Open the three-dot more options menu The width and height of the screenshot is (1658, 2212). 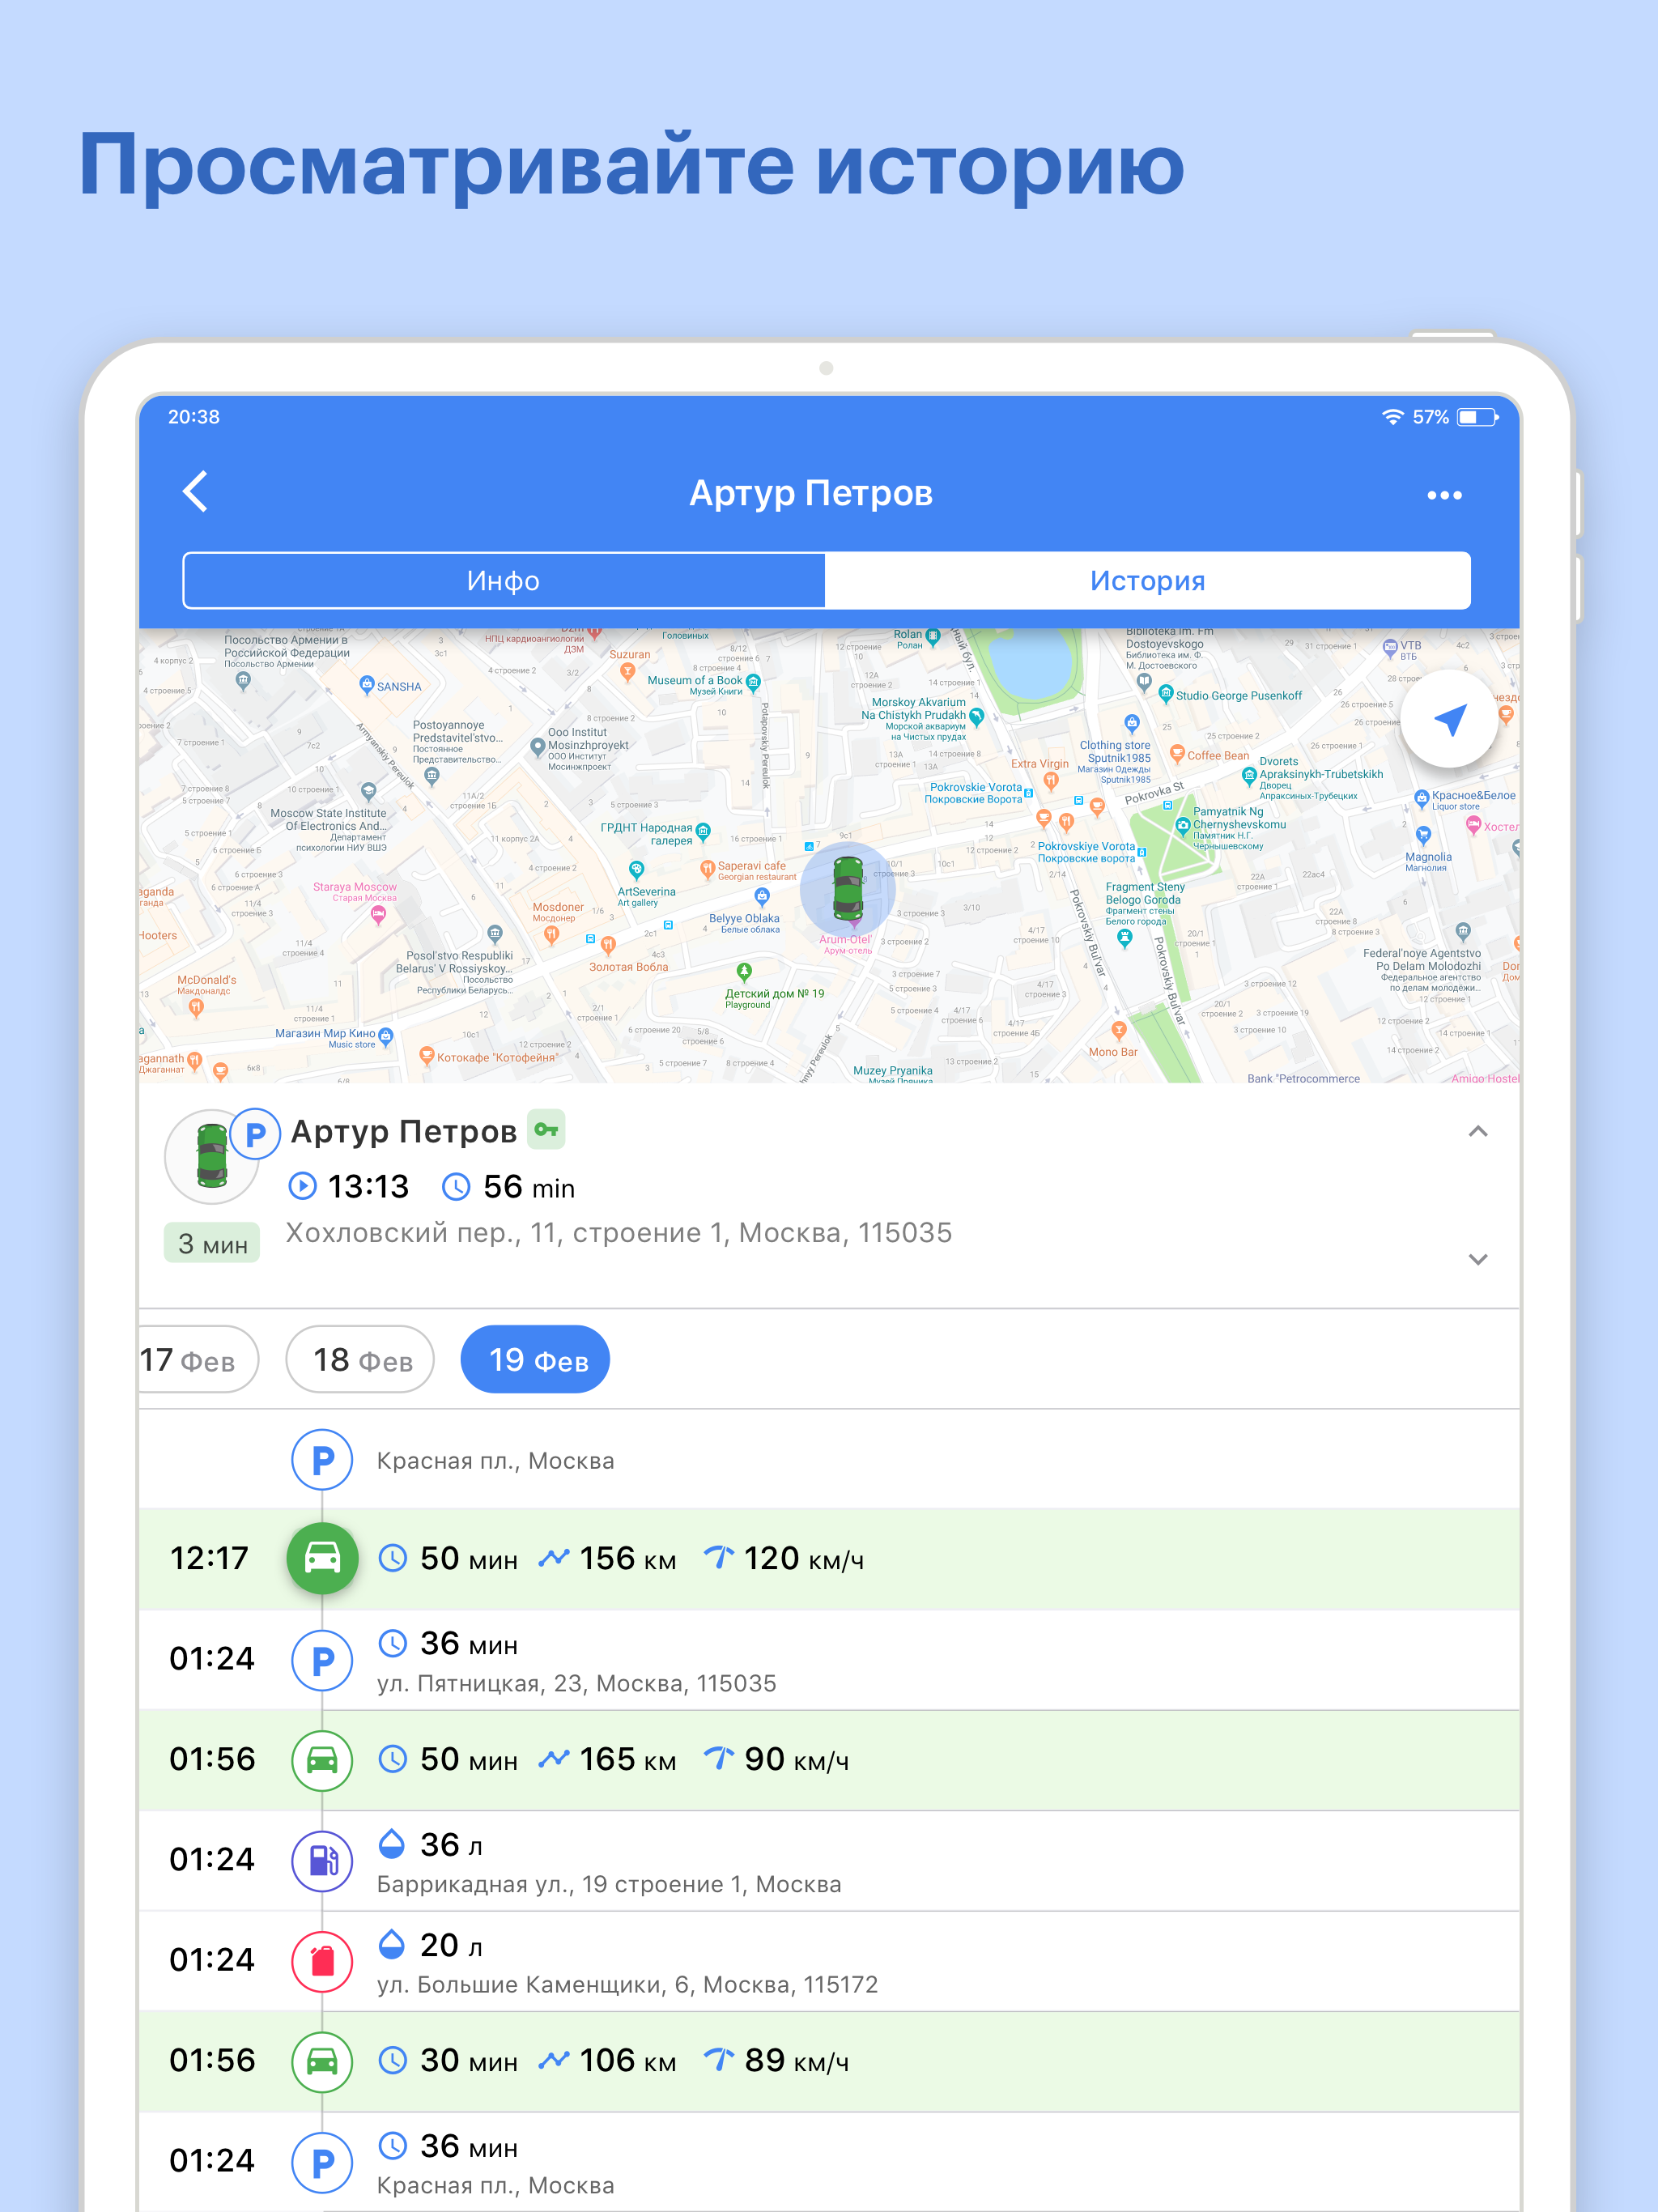tap(1443, 495)
